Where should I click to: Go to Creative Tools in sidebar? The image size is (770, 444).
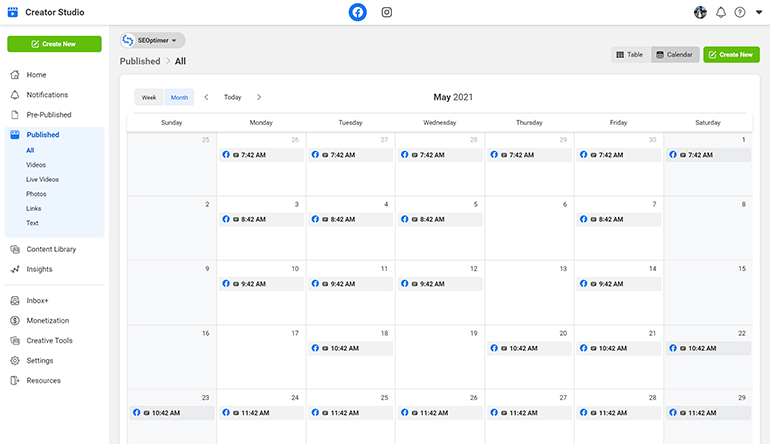pos(49,340)
